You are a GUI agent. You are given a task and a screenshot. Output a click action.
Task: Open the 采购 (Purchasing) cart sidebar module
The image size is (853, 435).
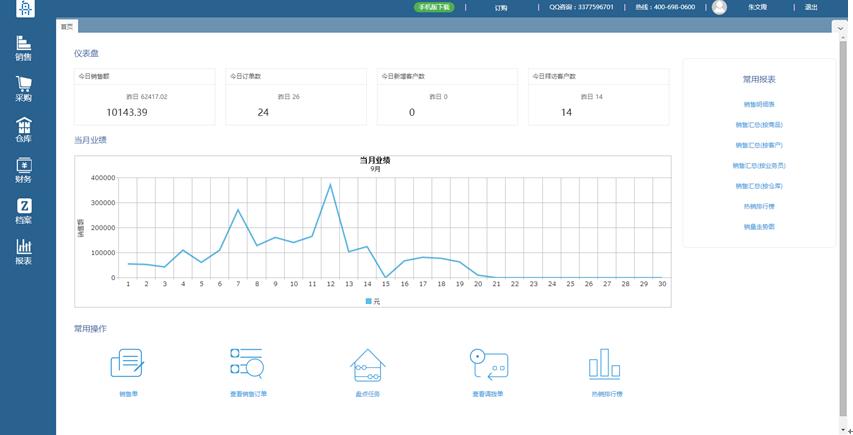[x=23, y=89]
